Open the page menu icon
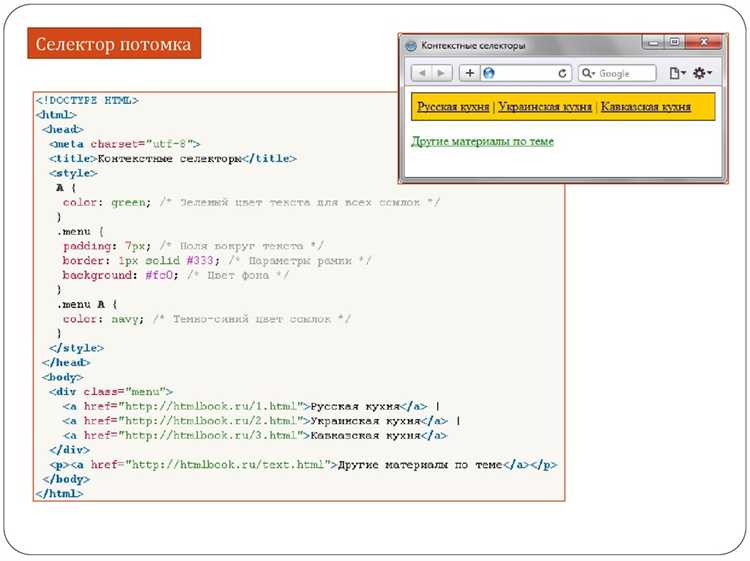 677,73
